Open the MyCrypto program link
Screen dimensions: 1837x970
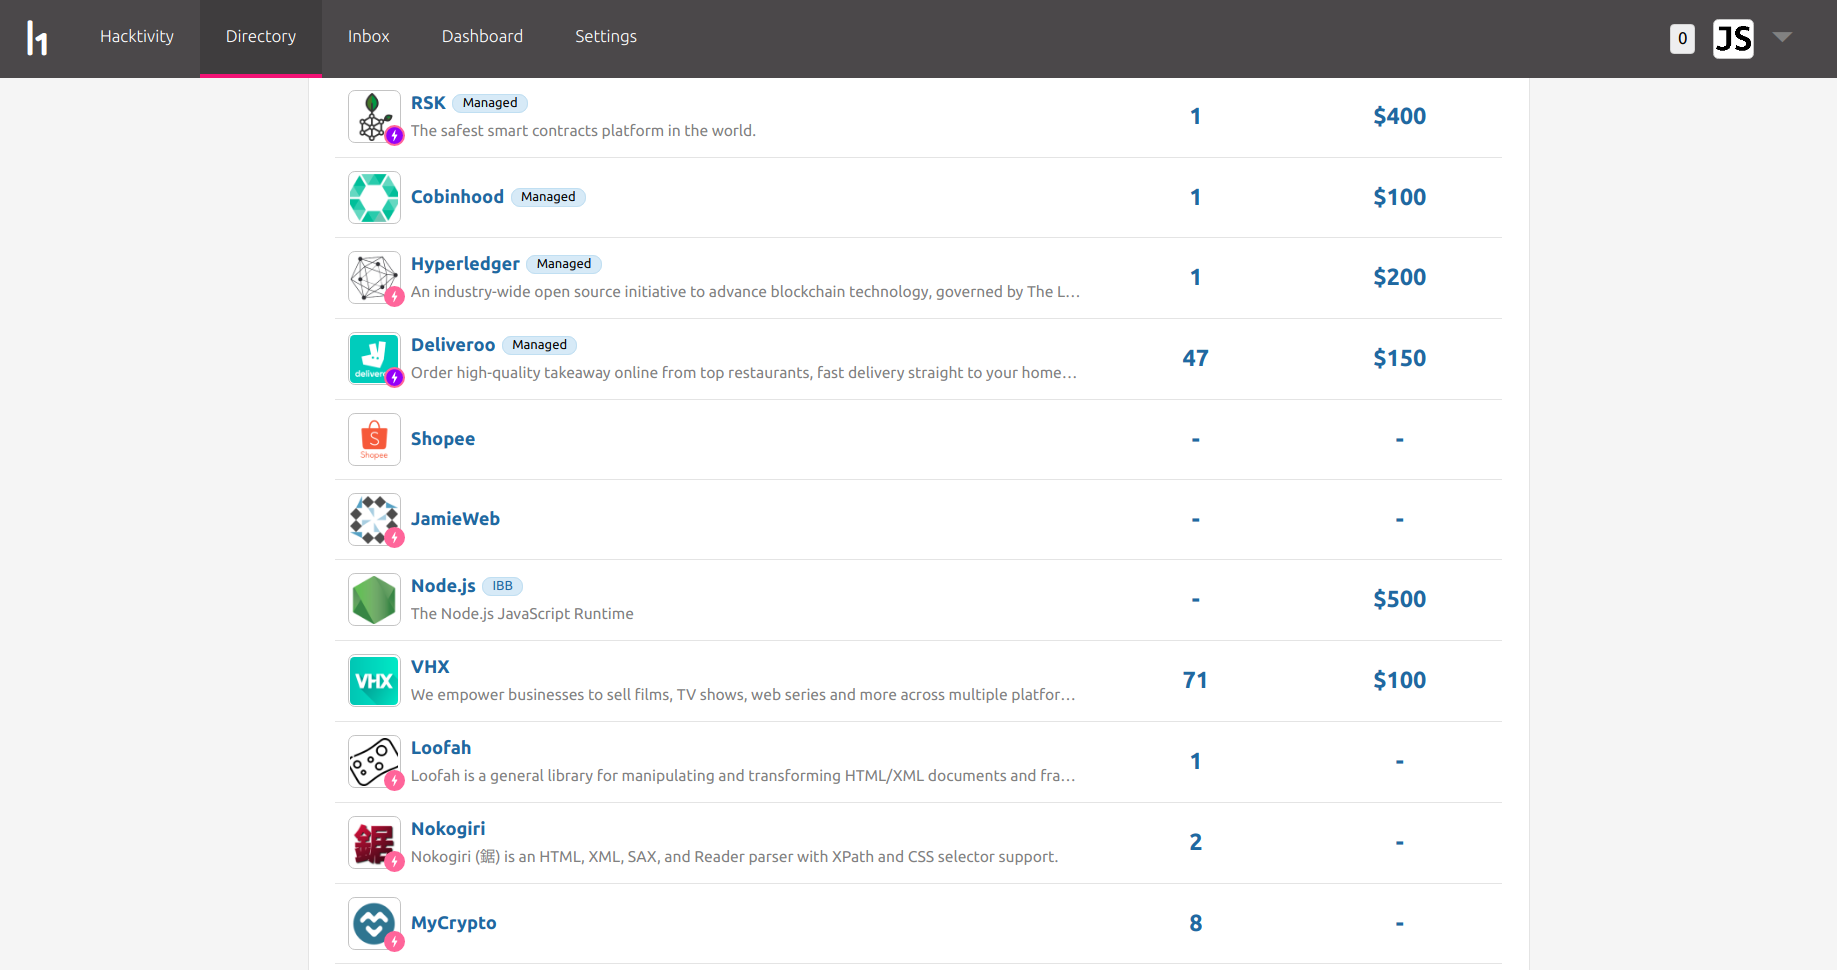[453, 923]
